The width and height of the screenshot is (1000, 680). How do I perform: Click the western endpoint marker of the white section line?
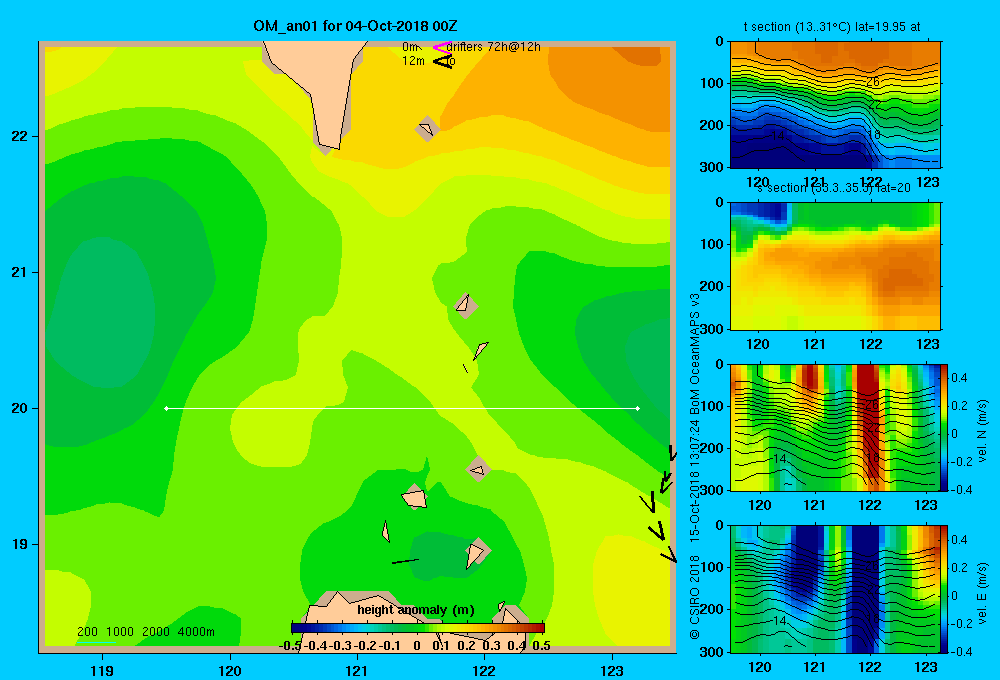(166, 408)
